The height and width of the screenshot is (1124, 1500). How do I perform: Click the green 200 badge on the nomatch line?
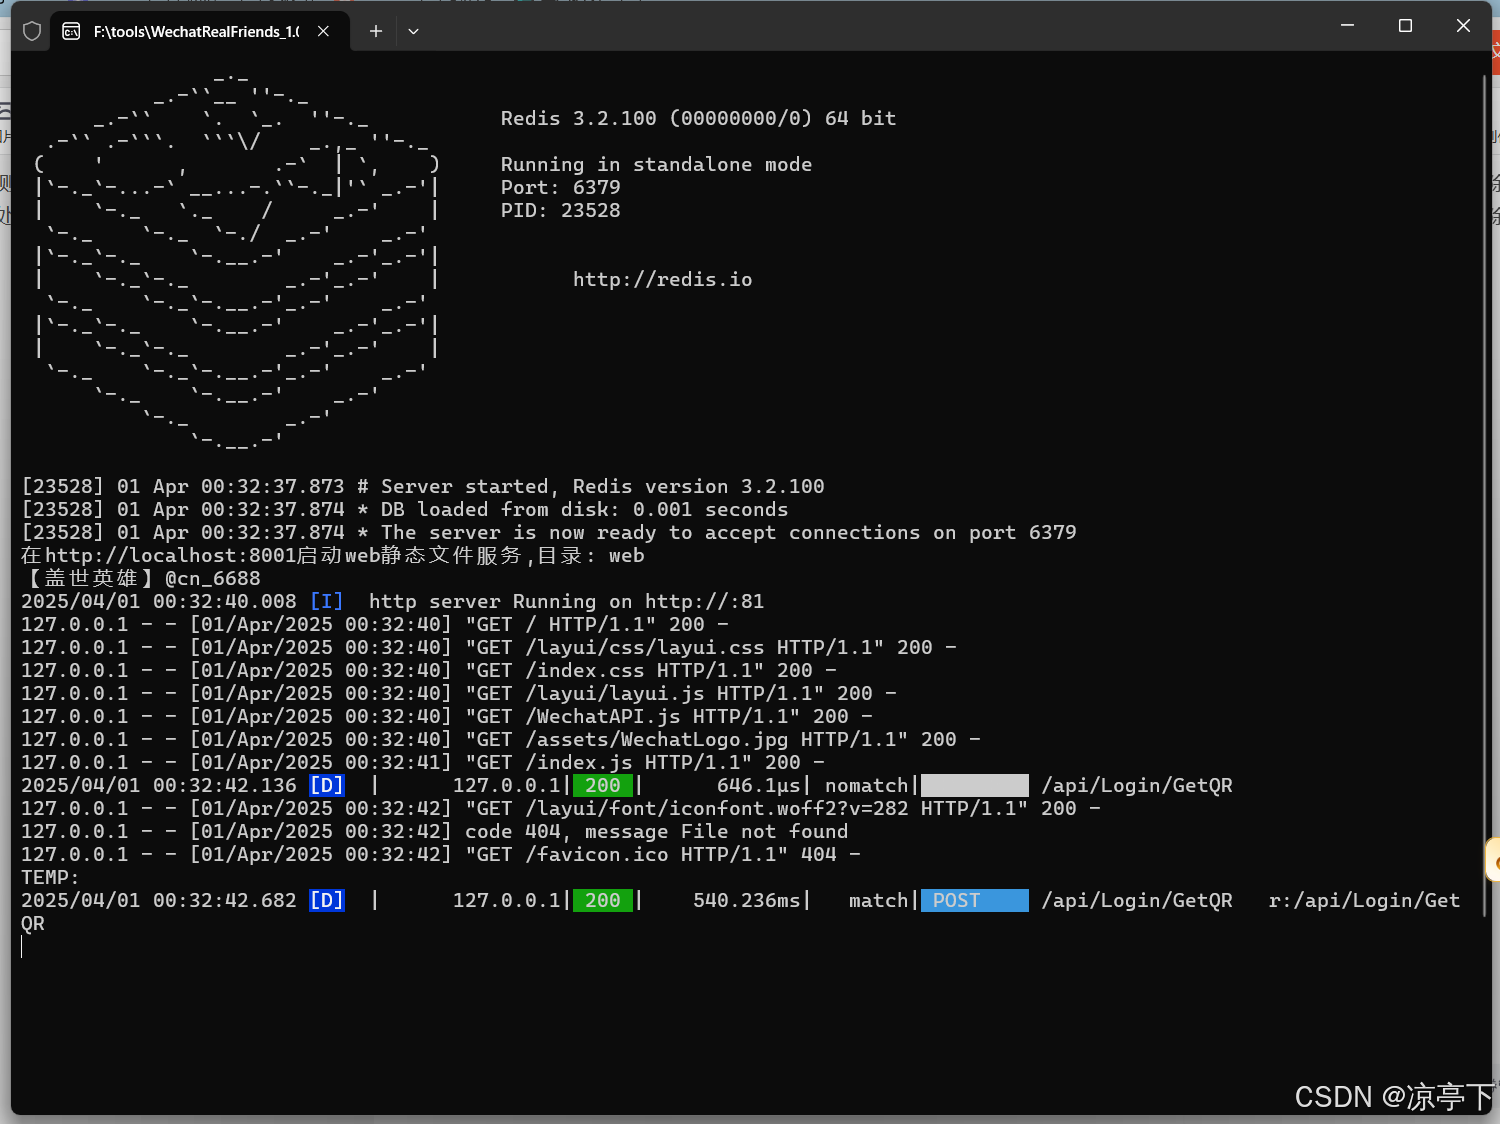pos(603,785)
